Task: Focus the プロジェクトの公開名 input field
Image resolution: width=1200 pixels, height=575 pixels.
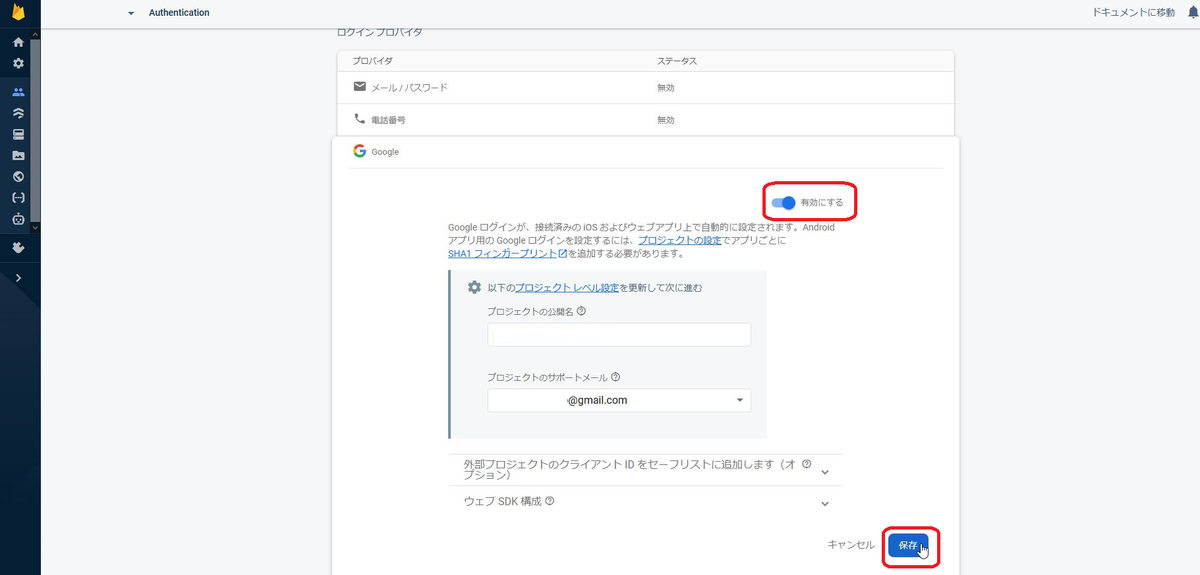Action: click(x=619, y=334)
